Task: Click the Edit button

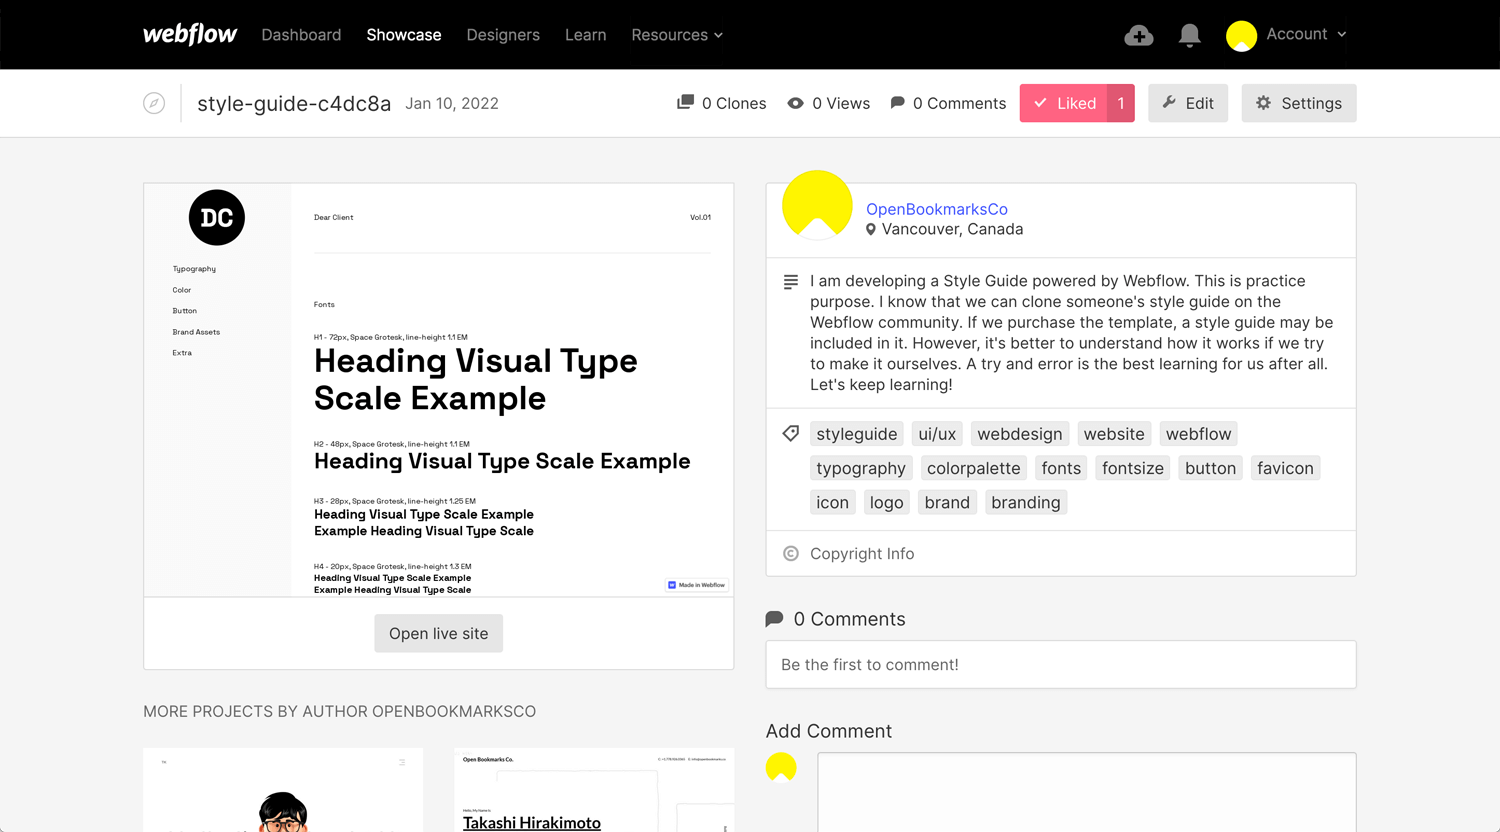Action: click(x=1188, y=103)
